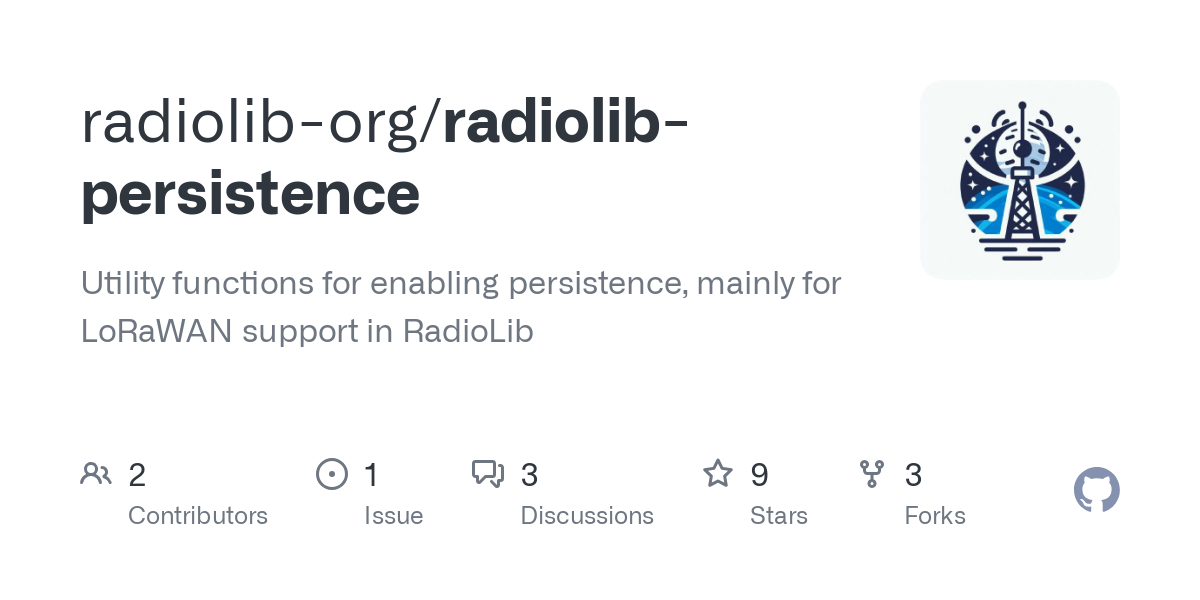This screenshot has height=600, width=1200.
Task: Click the forks count number 3
Action: (913, 475)
